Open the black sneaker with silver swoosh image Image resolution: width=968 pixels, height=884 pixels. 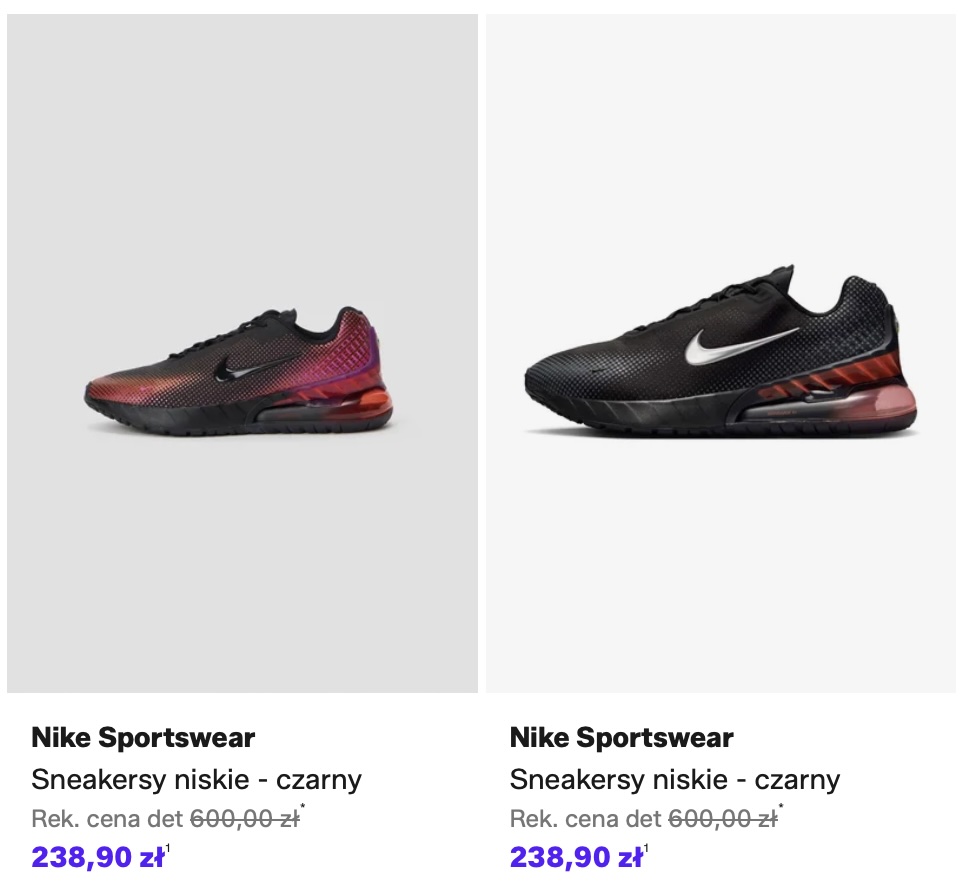tap(720, 352)
